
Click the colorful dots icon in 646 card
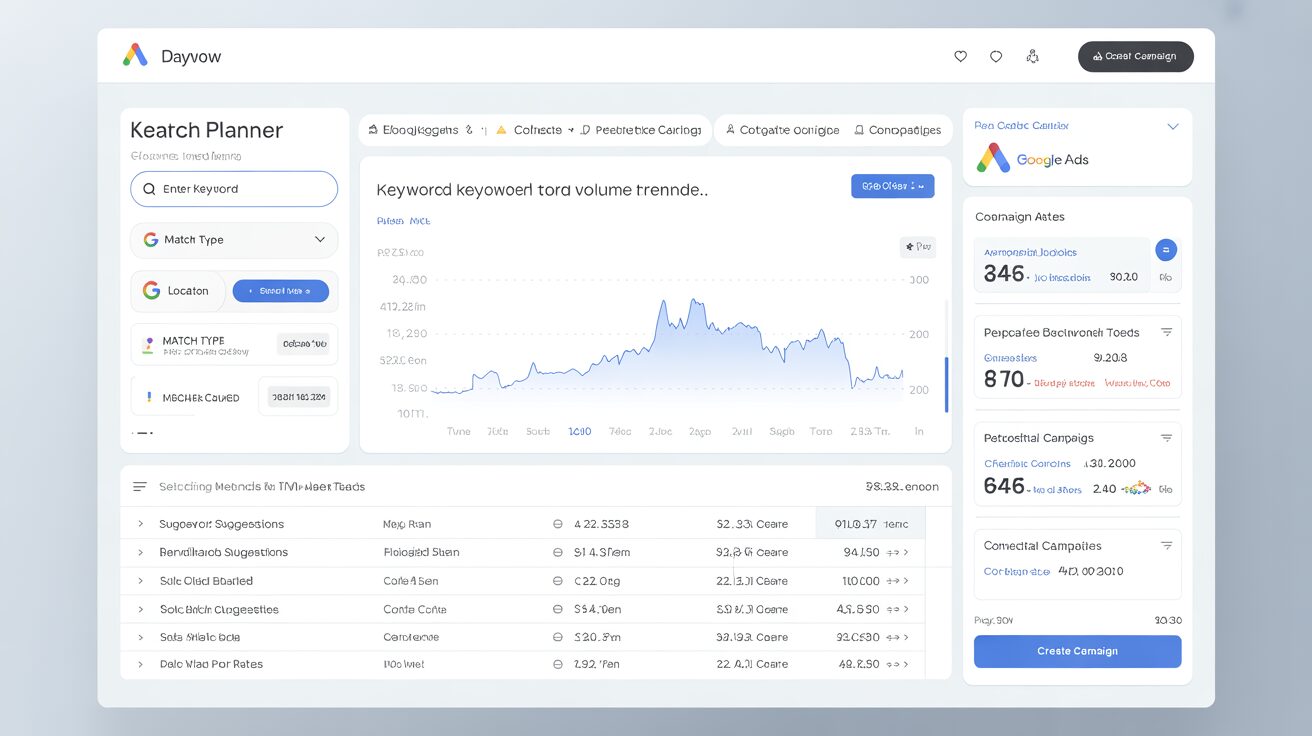[x=1136, y=489]
